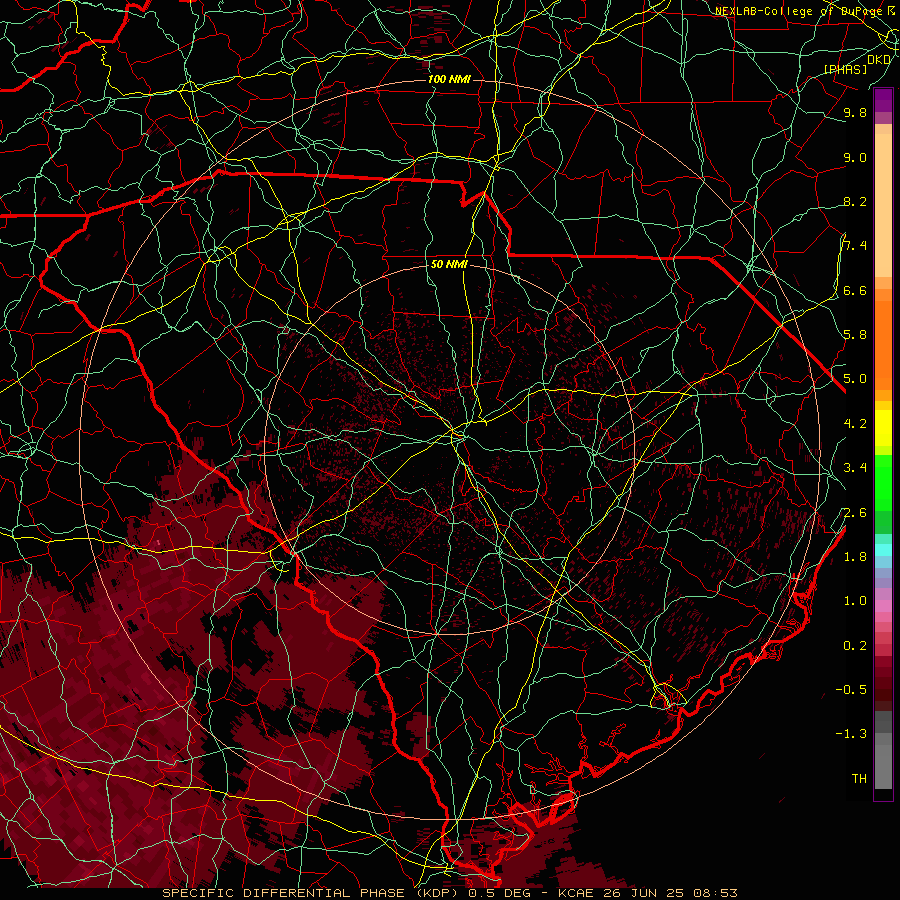Click the small NEXLAB logo icon
The height and width of the screenshot is (900, 900).
(x=891, y=10)
